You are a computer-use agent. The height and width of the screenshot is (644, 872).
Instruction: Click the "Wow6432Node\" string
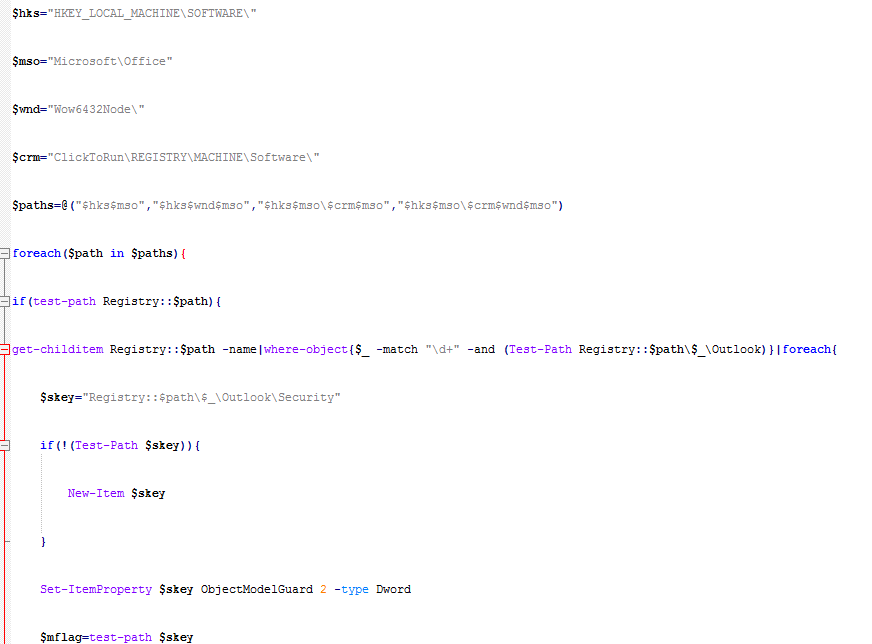coord(96,109)
